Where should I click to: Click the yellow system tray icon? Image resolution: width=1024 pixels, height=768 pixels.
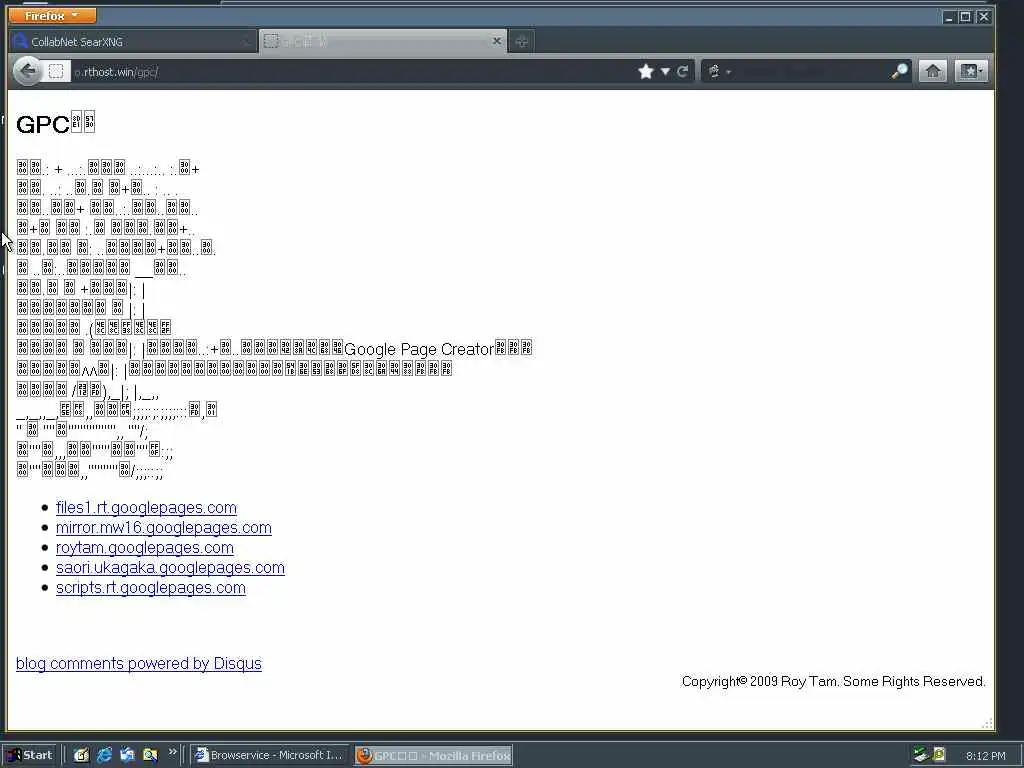point(939,754)
